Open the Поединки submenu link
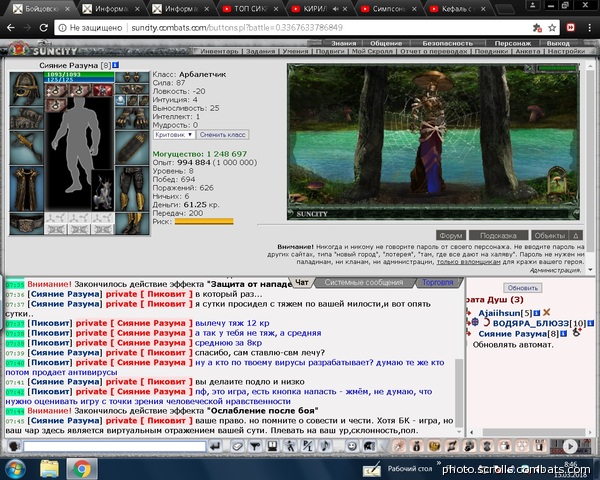This screenshot has height=480, width=600. [x=491, y=51]
